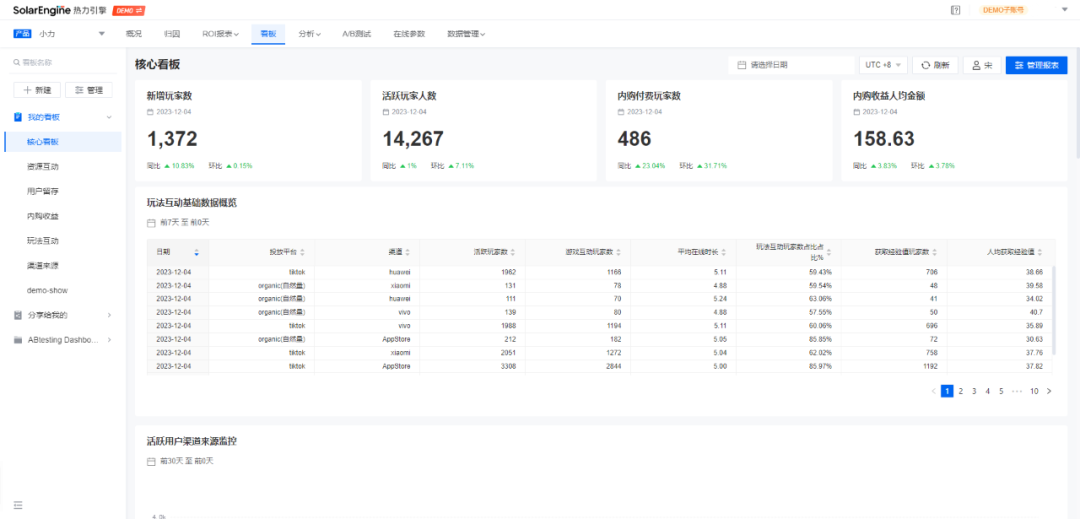Go to next table page arrow
The width and height of the screenshot is (1080, 519).
(1049, 391)
